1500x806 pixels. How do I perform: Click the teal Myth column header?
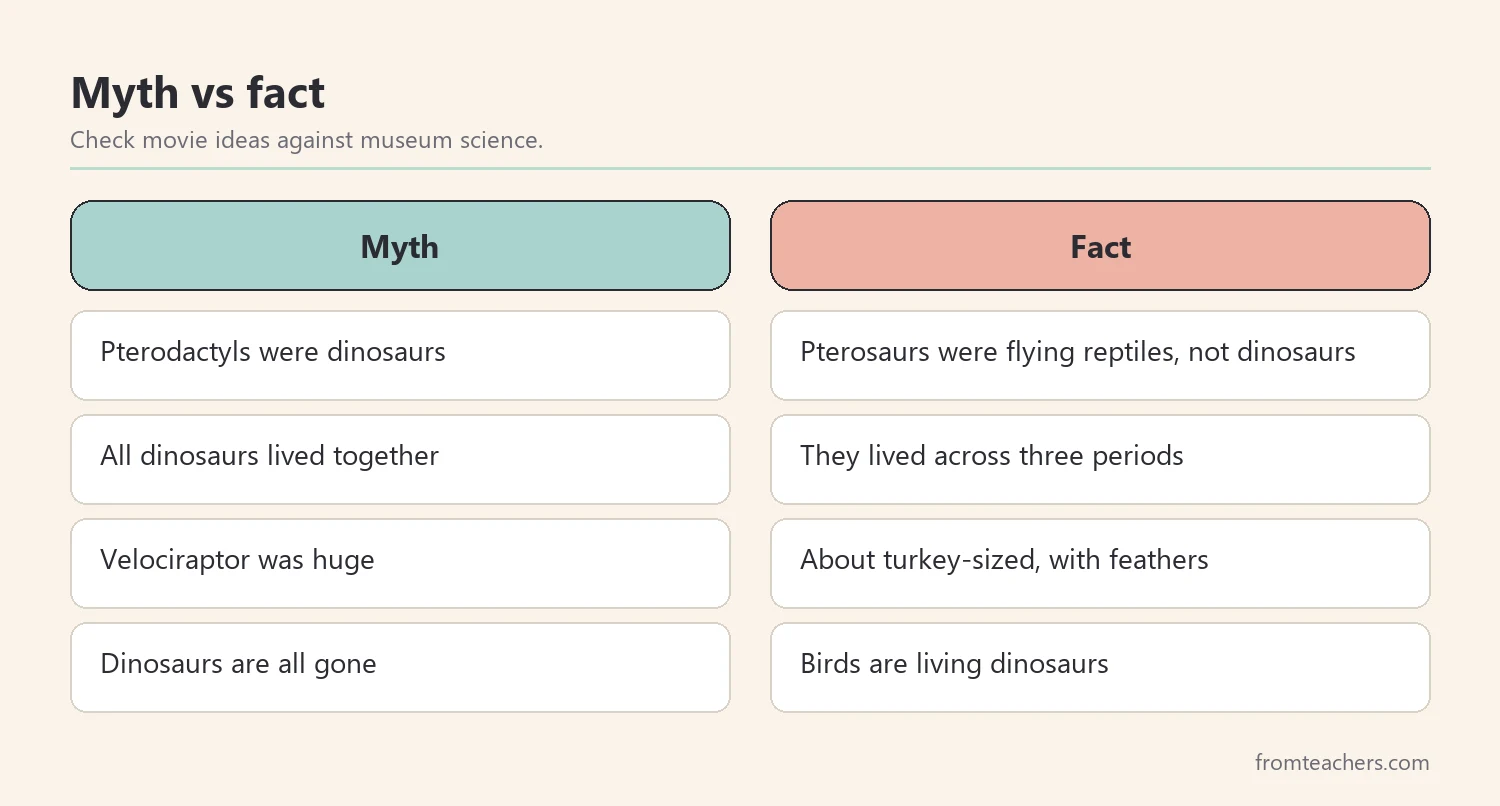(x=400, y=246)
